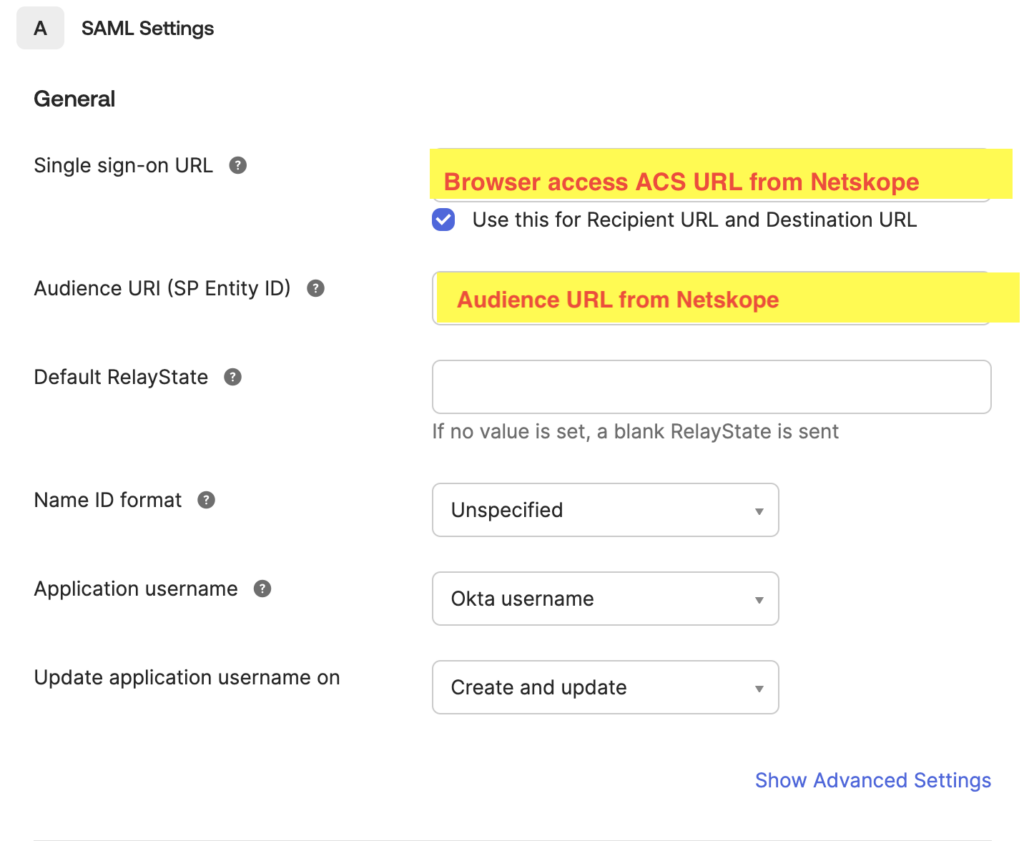Click the Default RelayState label
Viewport: 1024px width, 841px height.
(x=121, y=377)
